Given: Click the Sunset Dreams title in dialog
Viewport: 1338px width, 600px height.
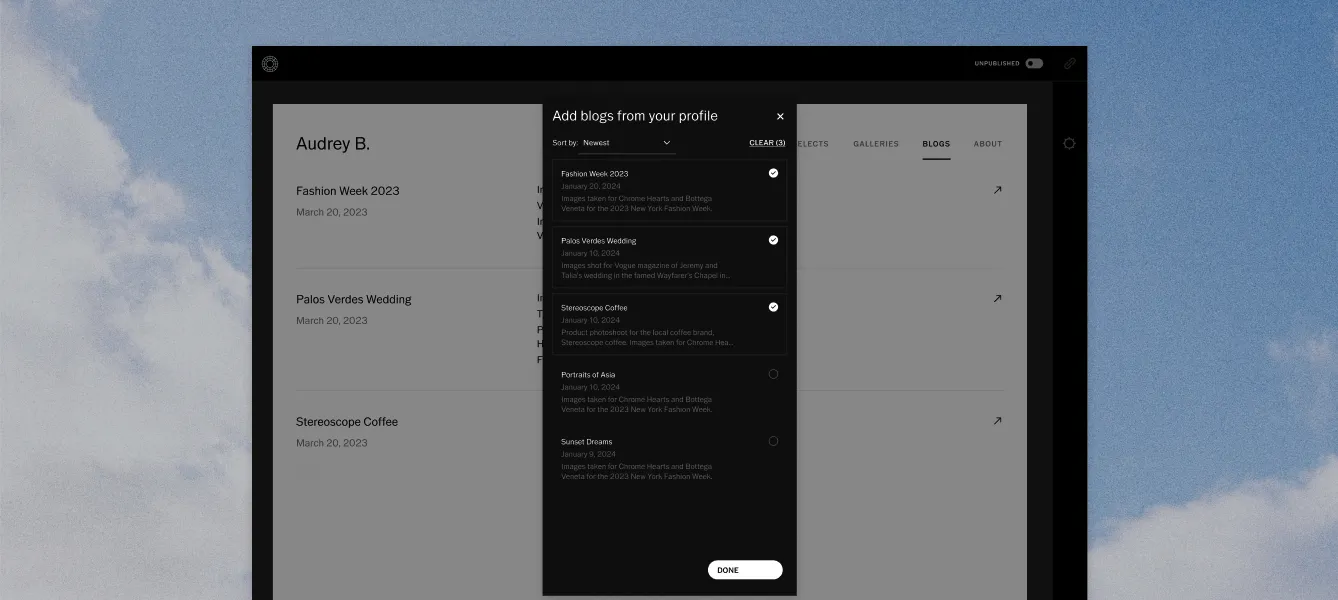Looking at the screenshot, I should click(x=586, y=442).
